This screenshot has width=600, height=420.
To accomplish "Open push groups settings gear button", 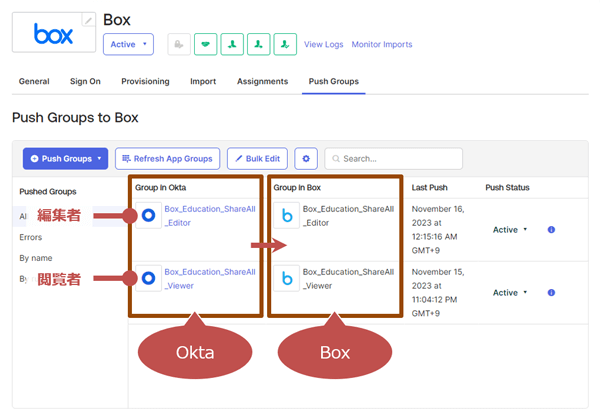I will coord(306,159).
